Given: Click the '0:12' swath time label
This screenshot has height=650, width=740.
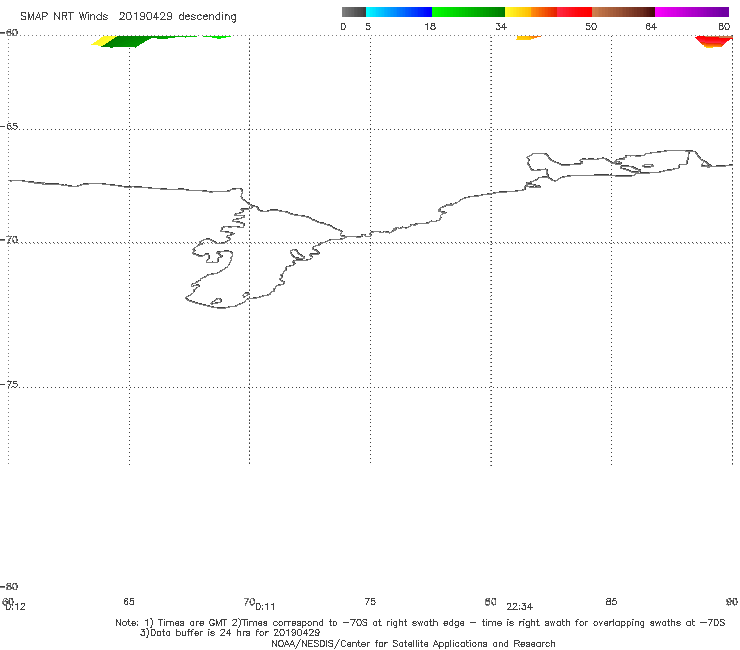Looking at the screenshot, I should 15,607.
